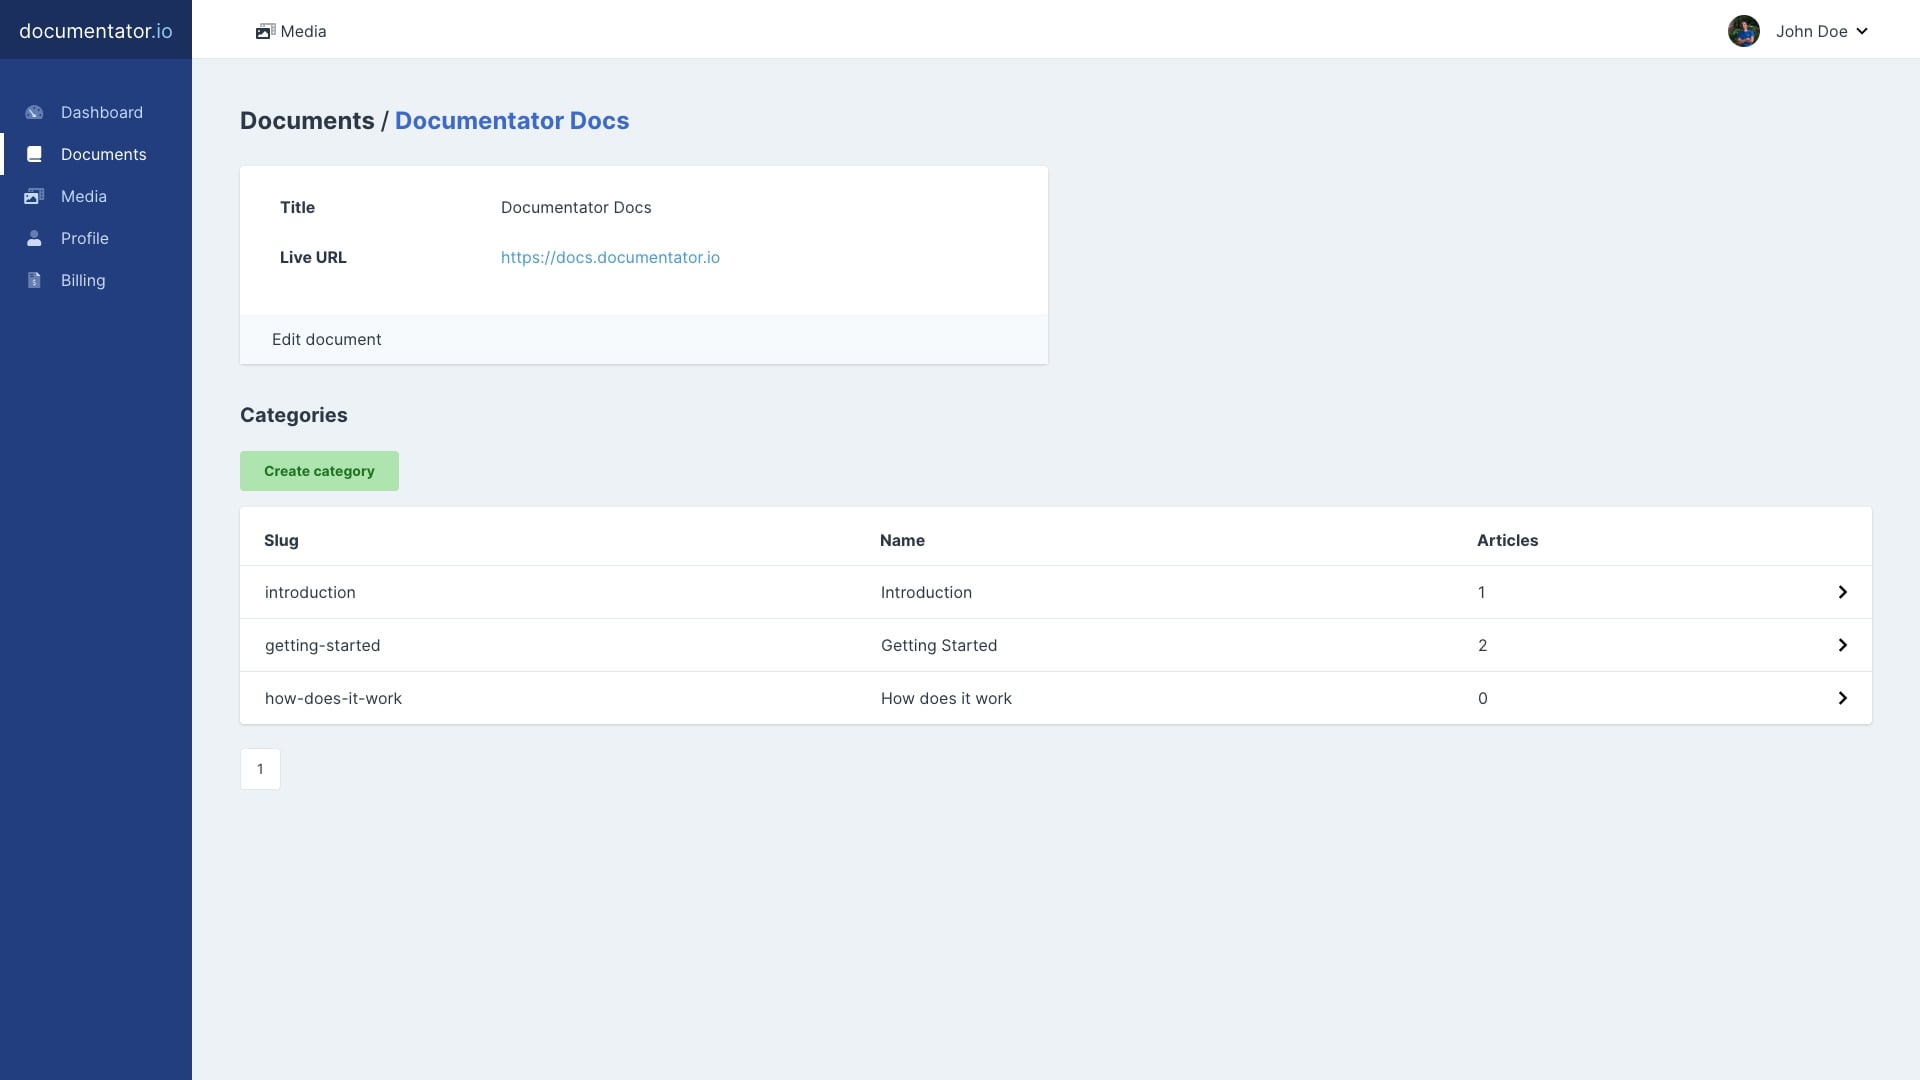The width and height of the screenshot is (1920, 1080).
Task: Click the Media images icon in sidebar
Action: click(34, 197)
